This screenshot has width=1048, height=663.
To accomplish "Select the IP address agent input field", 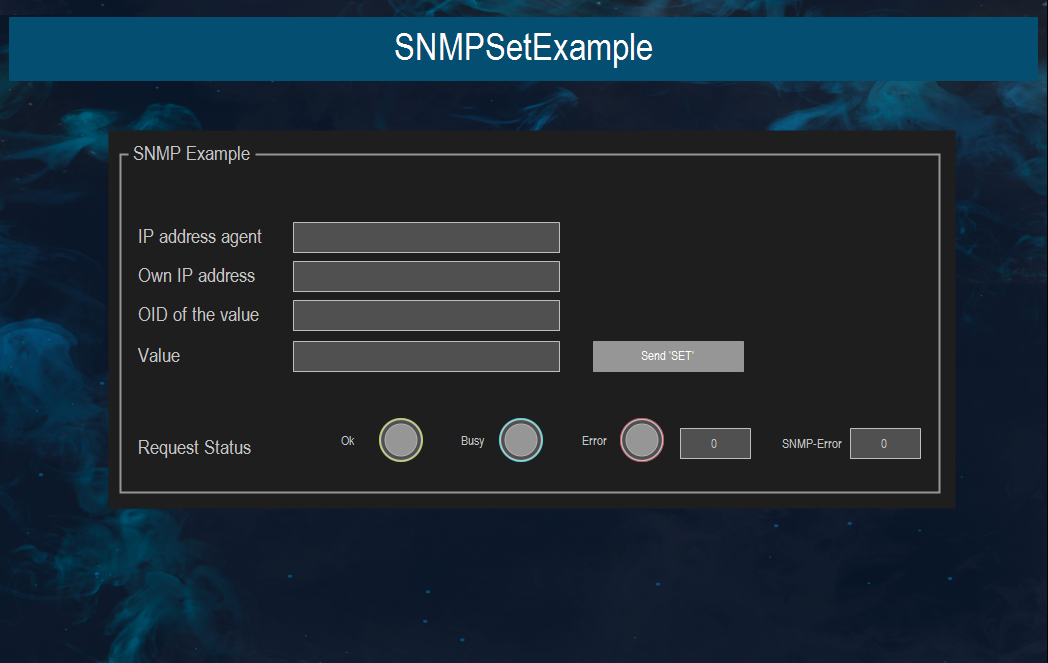I will tap(426, 237).
